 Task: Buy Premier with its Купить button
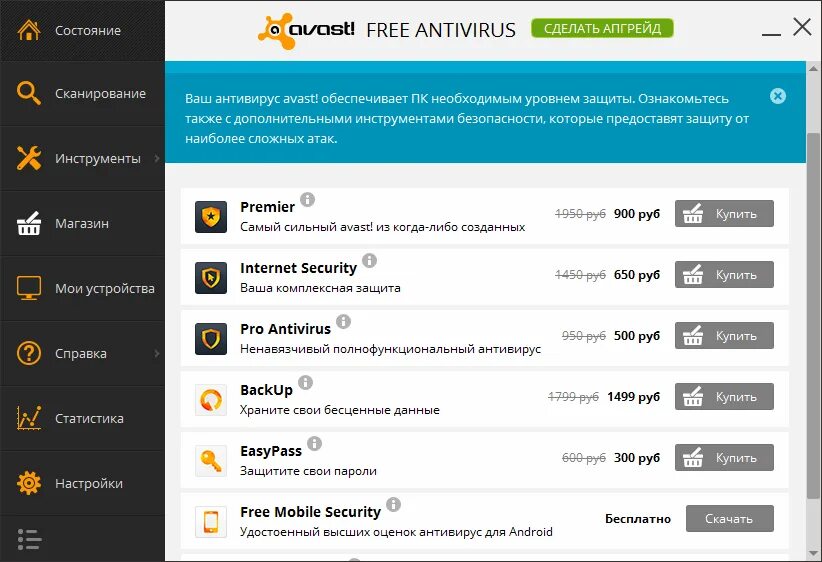tap(724, 213)
